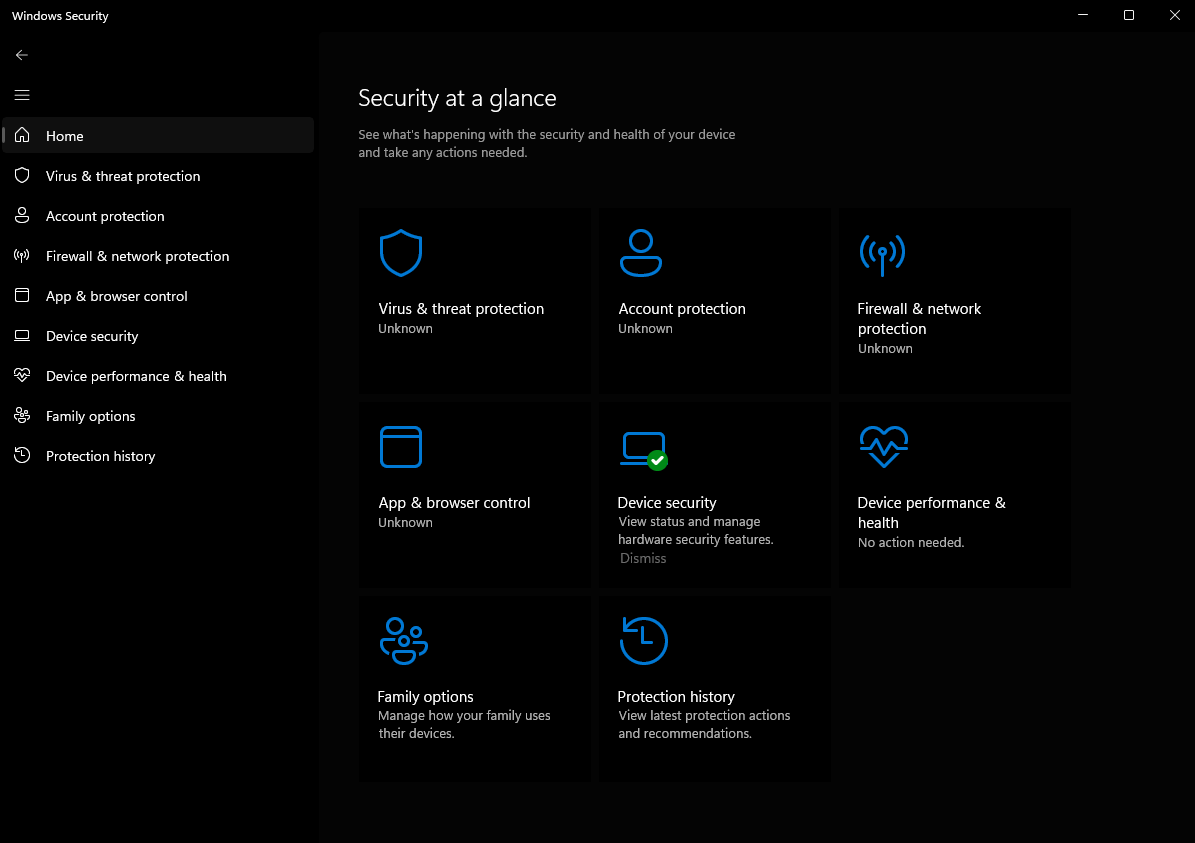Select App & browser control in sidebar
Image resolution: width=1195 pixels, height=843 pixels.
[158, 296]
